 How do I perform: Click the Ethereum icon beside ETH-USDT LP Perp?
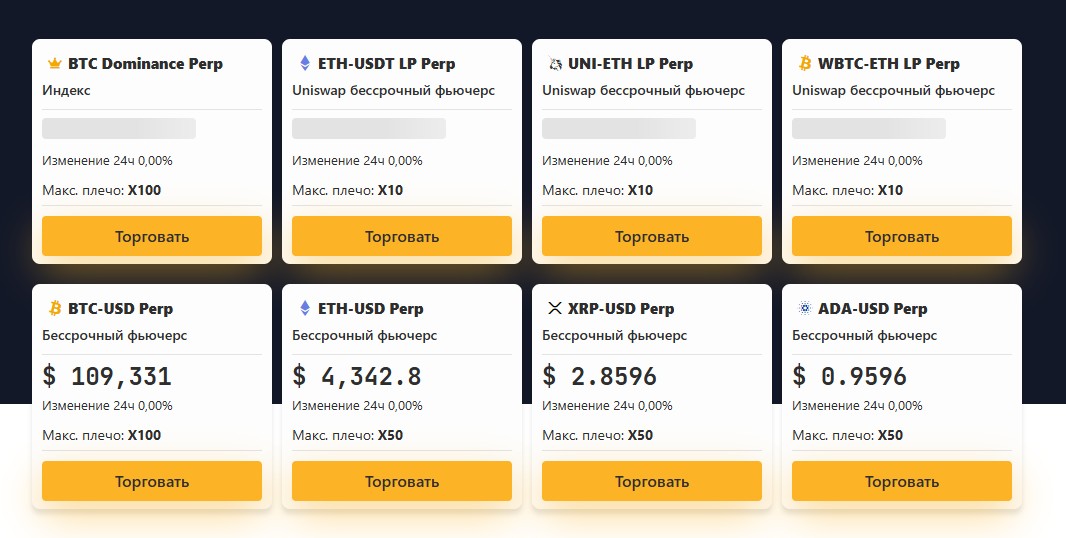[305, 64]
